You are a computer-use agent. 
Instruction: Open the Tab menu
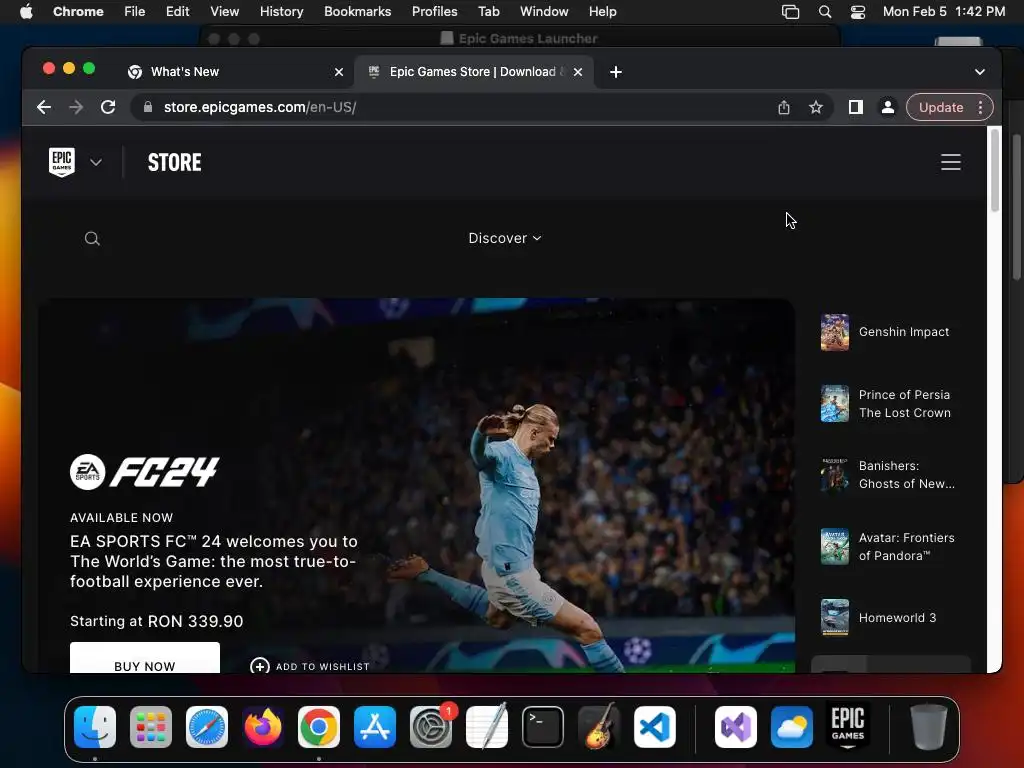(x=488, y=11)
